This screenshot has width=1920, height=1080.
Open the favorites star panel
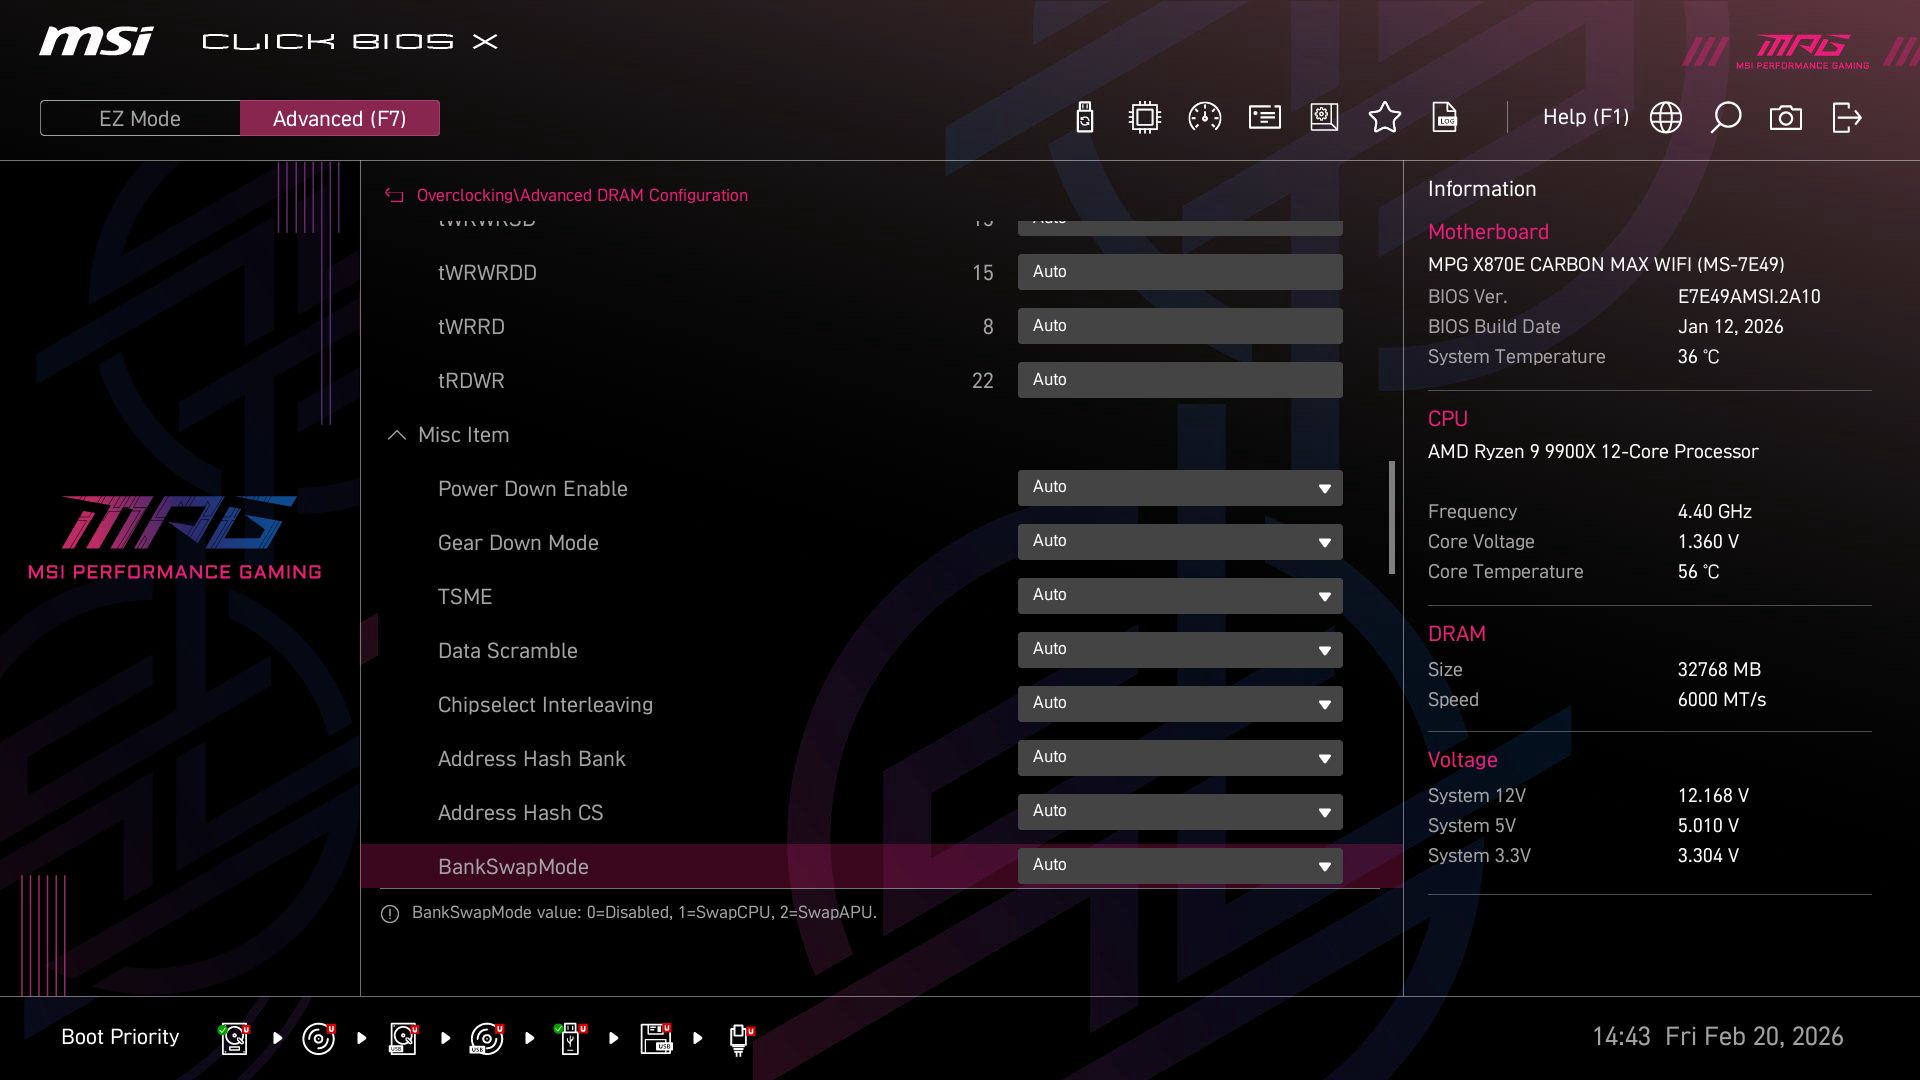[x=1385, y=117]
